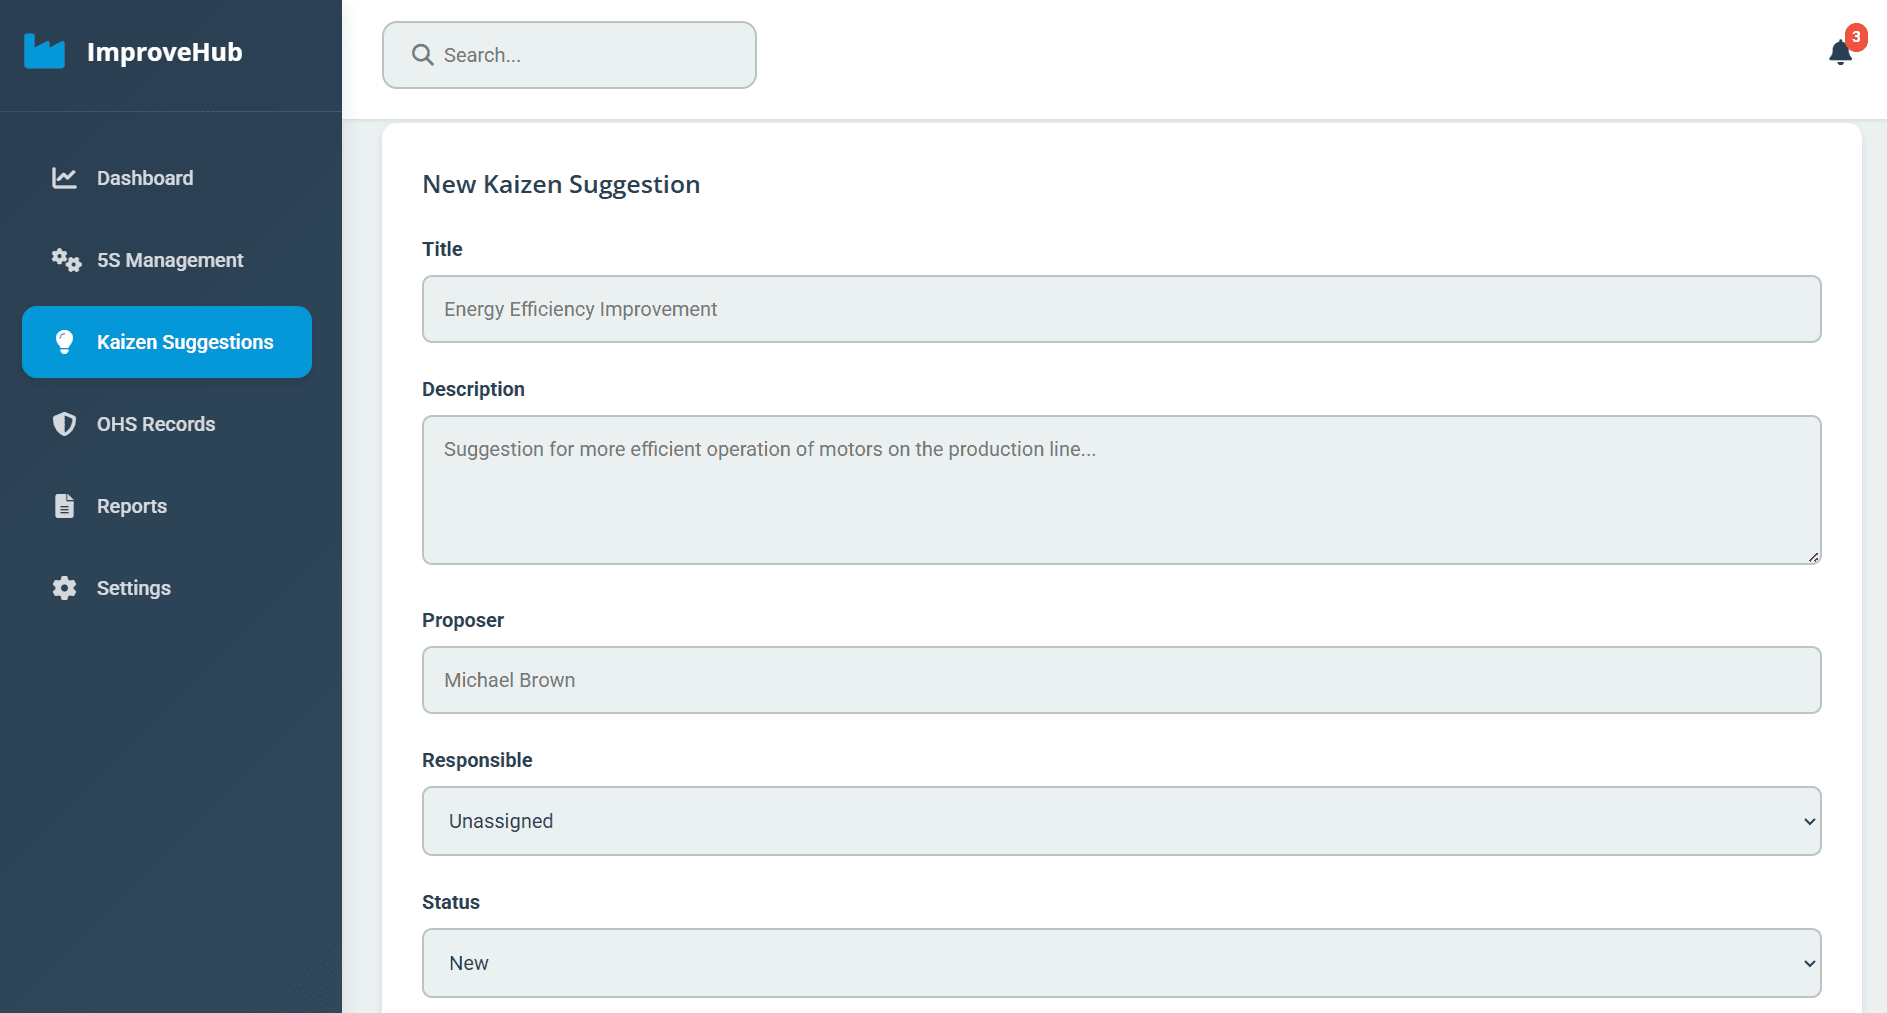Click inside the Description textarea
The height and width of the screenshot is (1013, 1887).
(1120, 490)
